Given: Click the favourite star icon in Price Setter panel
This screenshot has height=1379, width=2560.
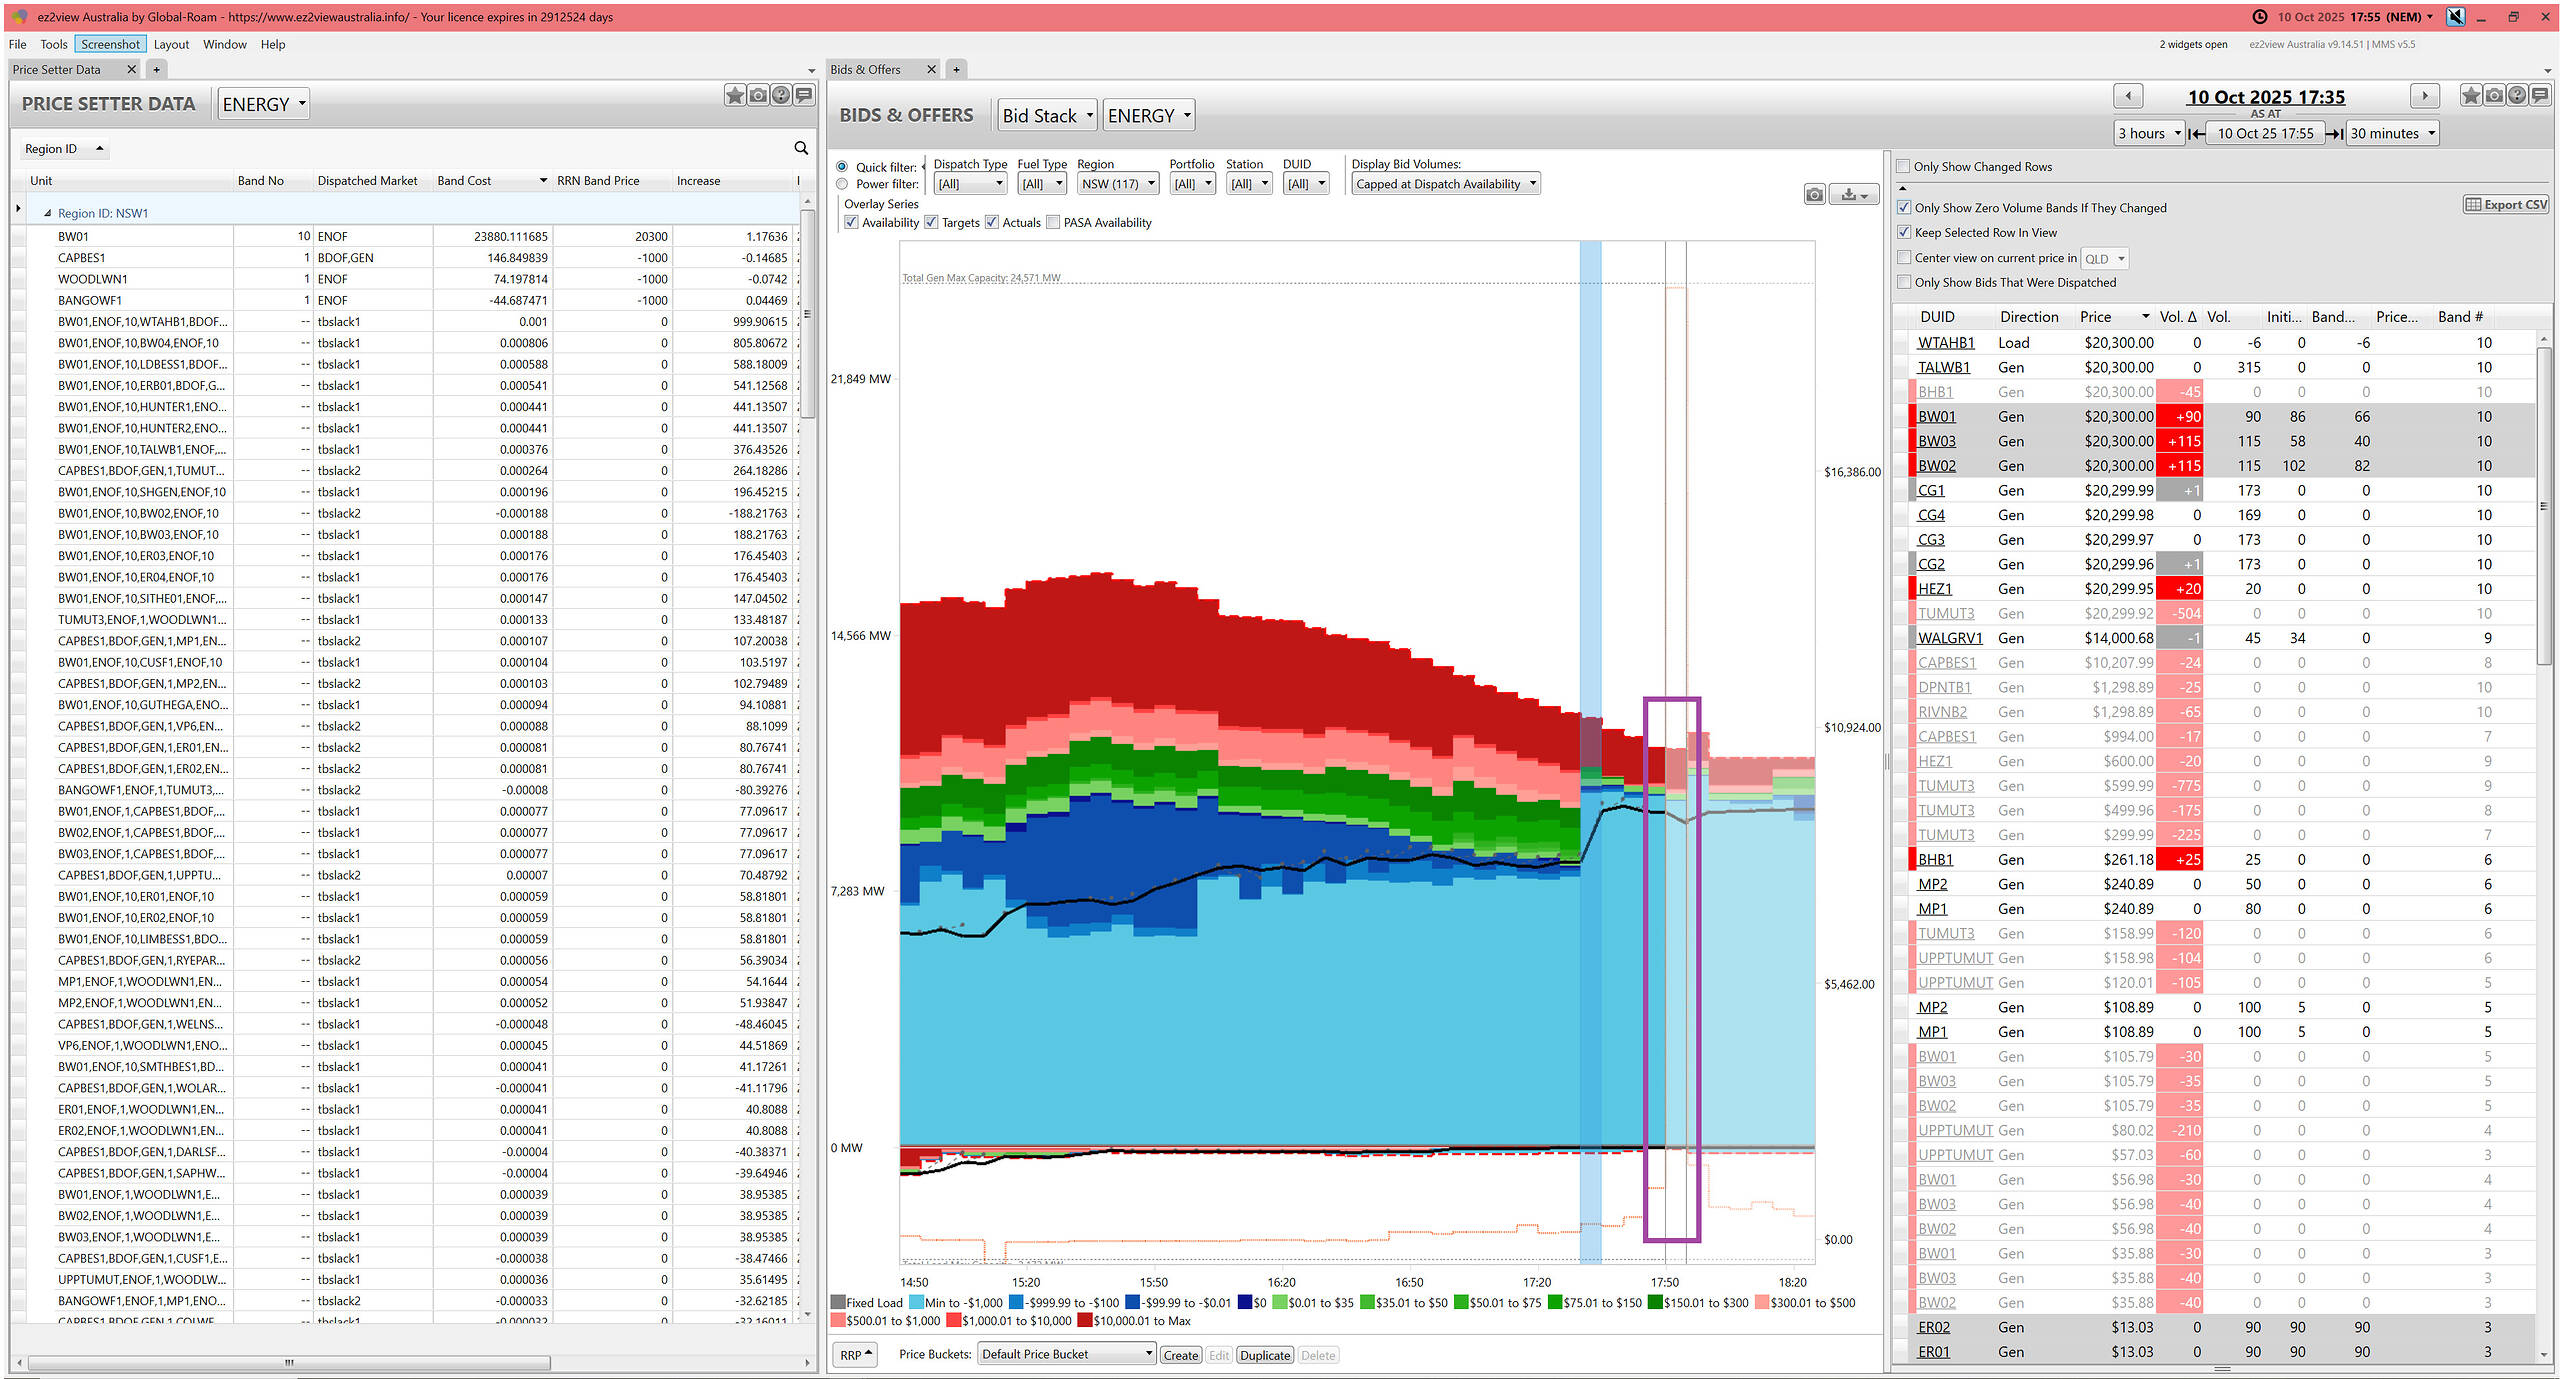Looking at the screenshot, I should 735,95.
